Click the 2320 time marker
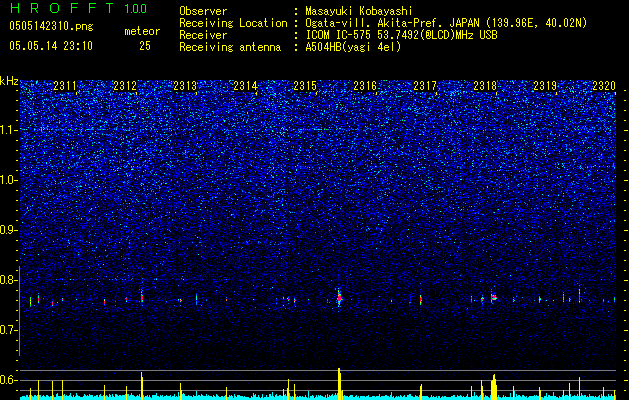Viewport: 629px width, 400px height. pyautogui.click(x=604, y=86)
